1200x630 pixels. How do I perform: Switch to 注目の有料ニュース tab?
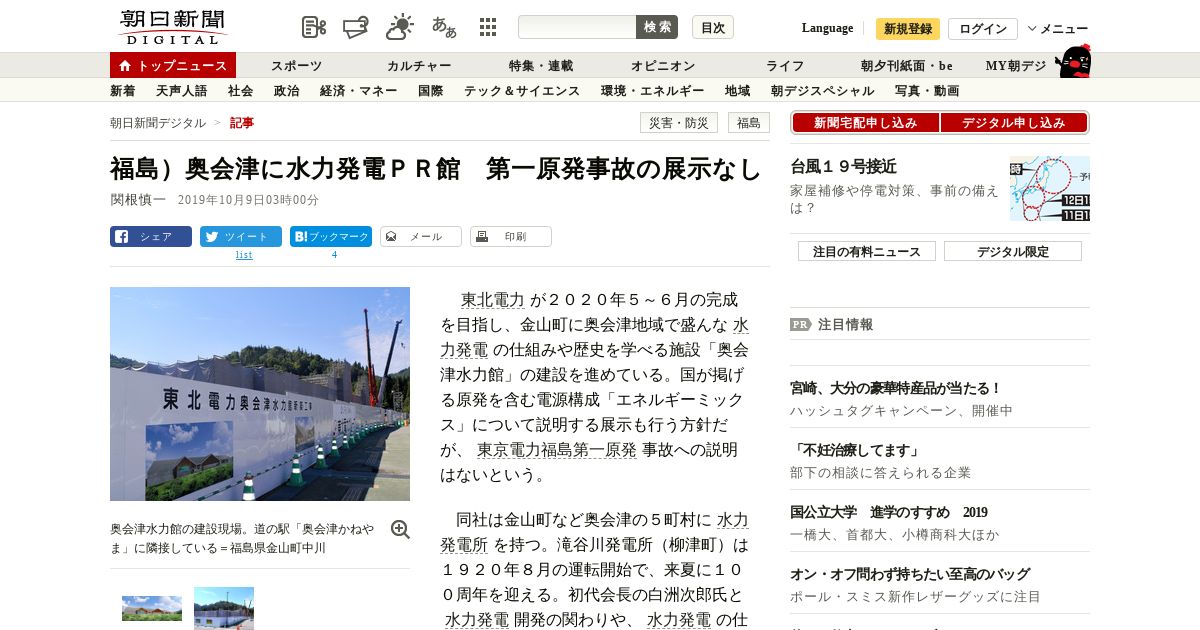pos(866,251)
